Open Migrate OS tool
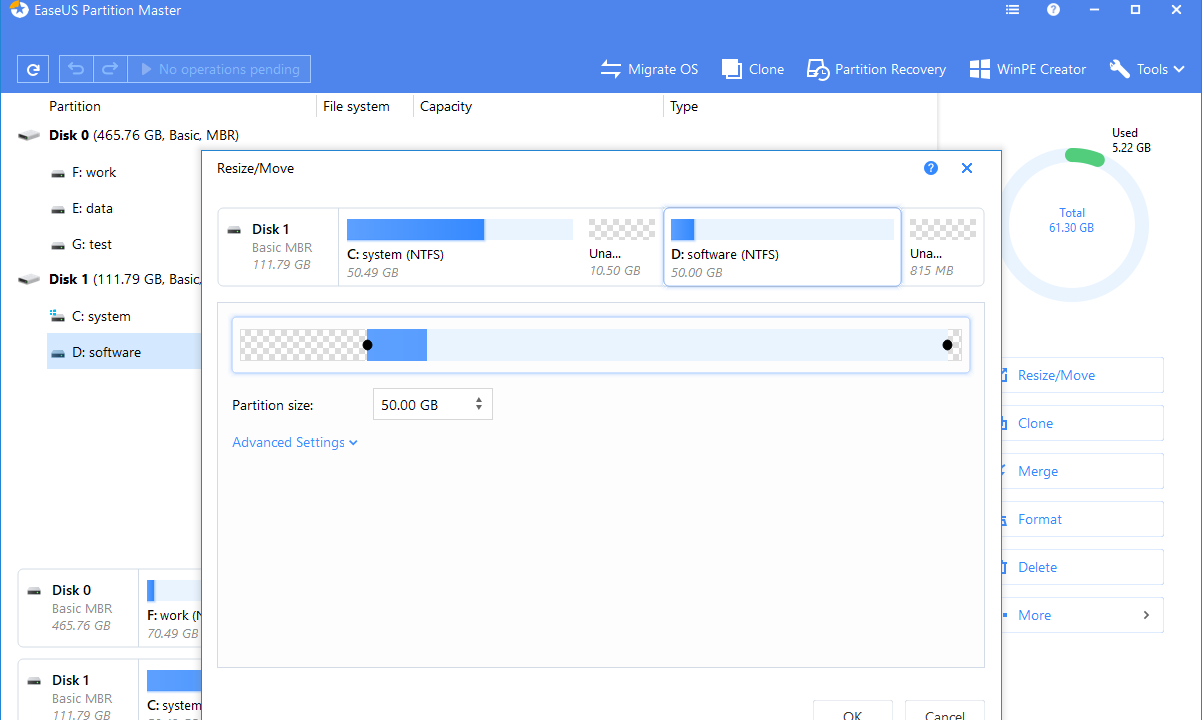The width and height of the screenshot is (1202, 720). pyautogui.click(x=649, y=69)
